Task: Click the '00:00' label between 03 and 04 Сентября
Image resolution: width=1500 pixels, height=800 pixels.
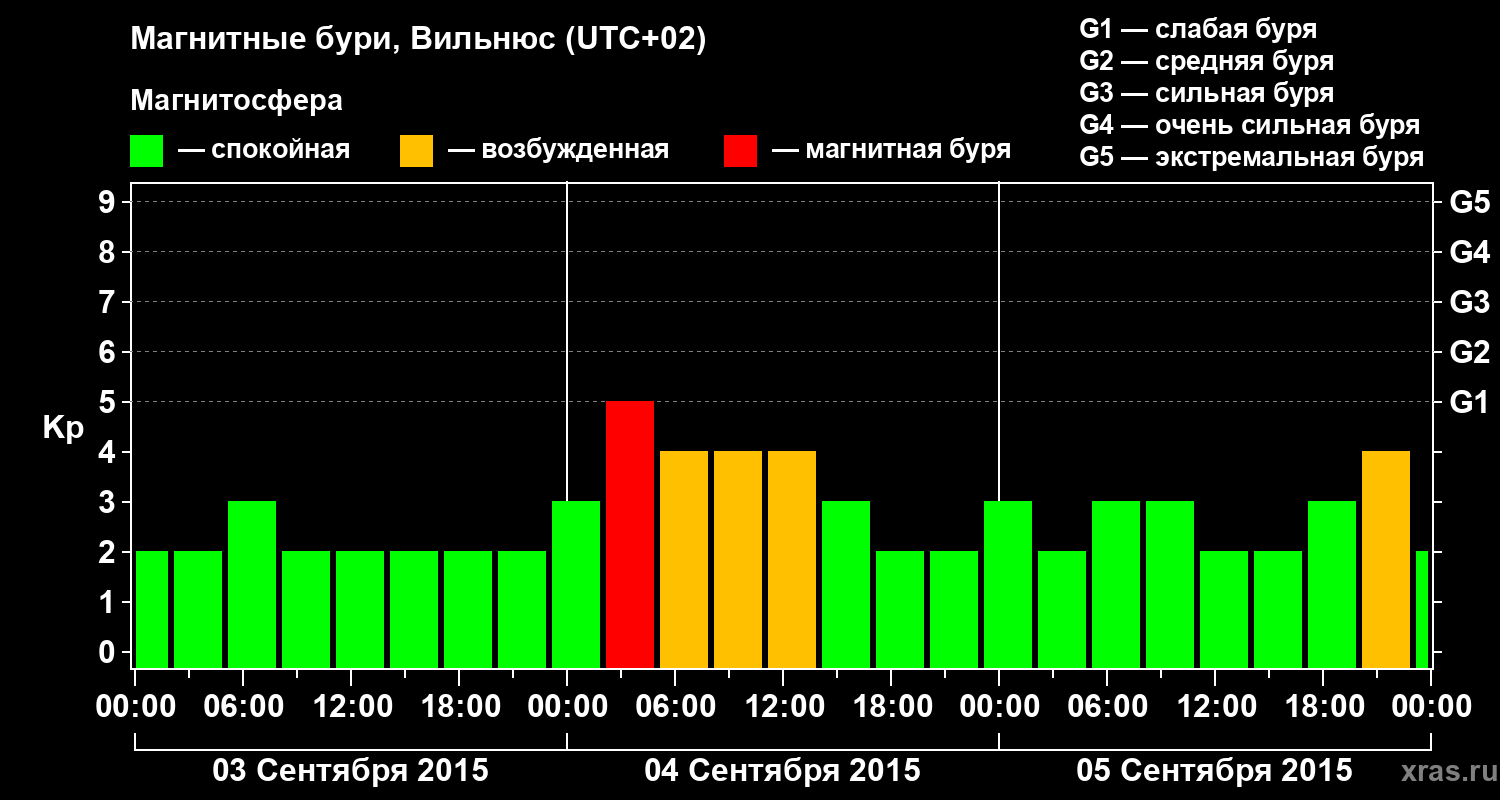Action: pyautogui.click(x=567, y=707)
